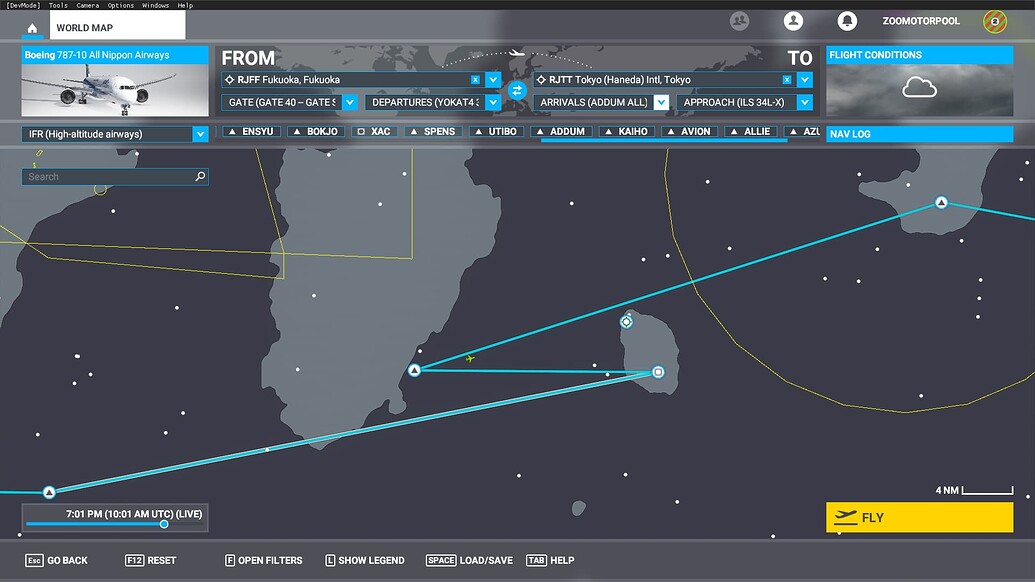This screenshot has width=1035, height=582.
Task: Toggle the ADDUM waypoint chip
Action: click(x=562, y=130)
